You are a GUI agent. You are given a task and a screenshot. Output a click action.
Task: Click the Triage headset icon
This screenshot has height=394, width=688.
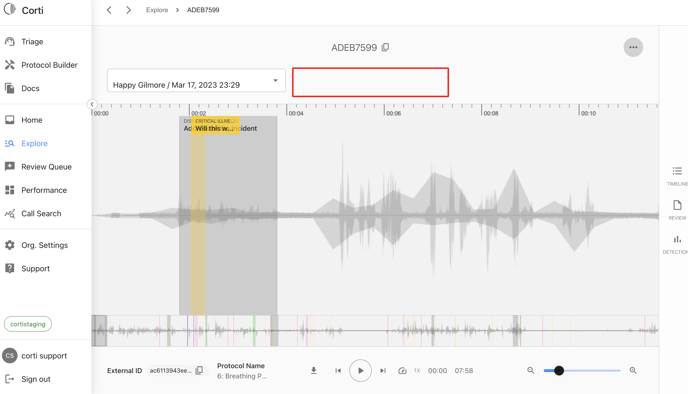(10, 41)
